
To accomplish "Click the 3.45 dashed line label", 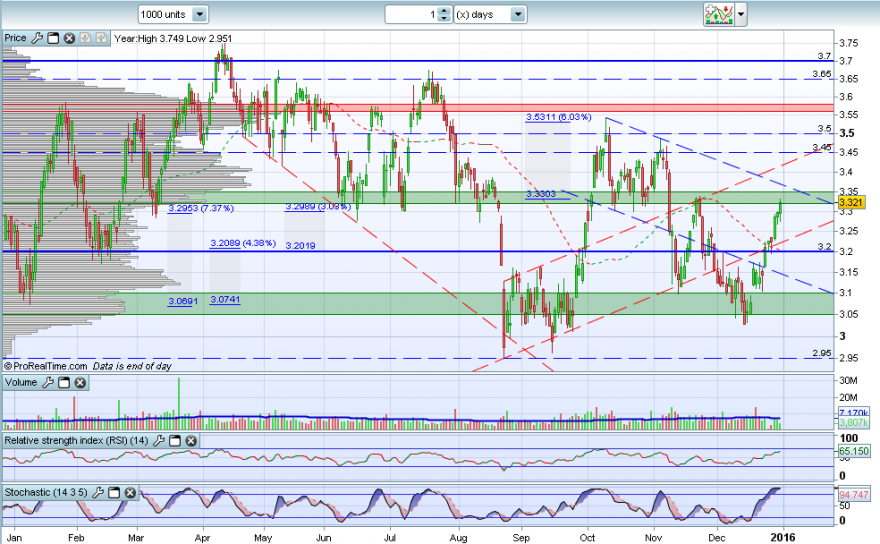I will pos(822,147).
